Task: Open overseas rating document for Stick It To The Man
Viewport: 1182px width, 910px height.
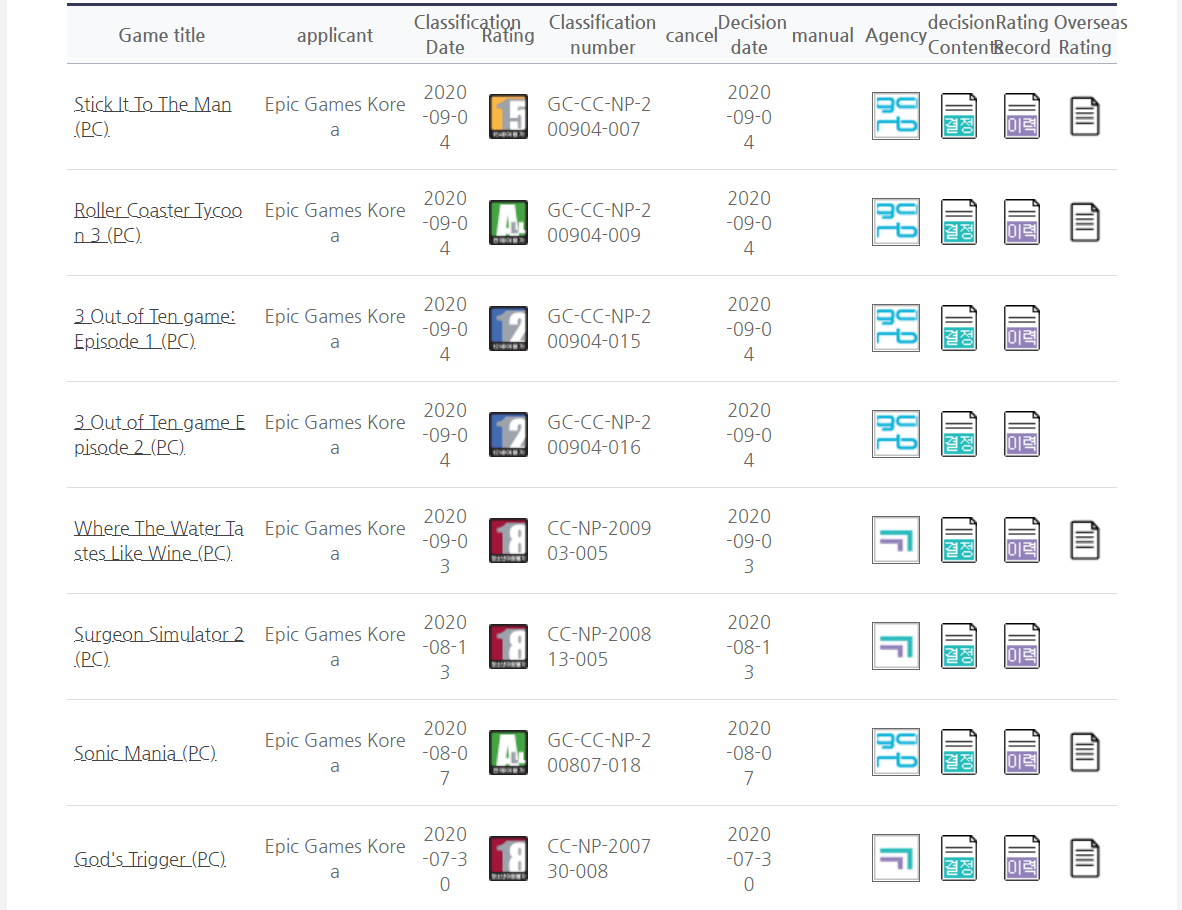Action: tap(1085, 117)
